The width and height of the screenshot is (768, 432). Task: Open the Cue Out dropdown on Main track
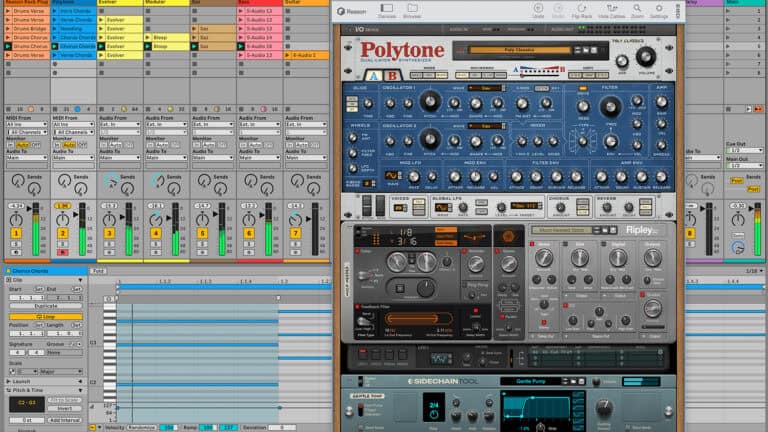[744, 150]
